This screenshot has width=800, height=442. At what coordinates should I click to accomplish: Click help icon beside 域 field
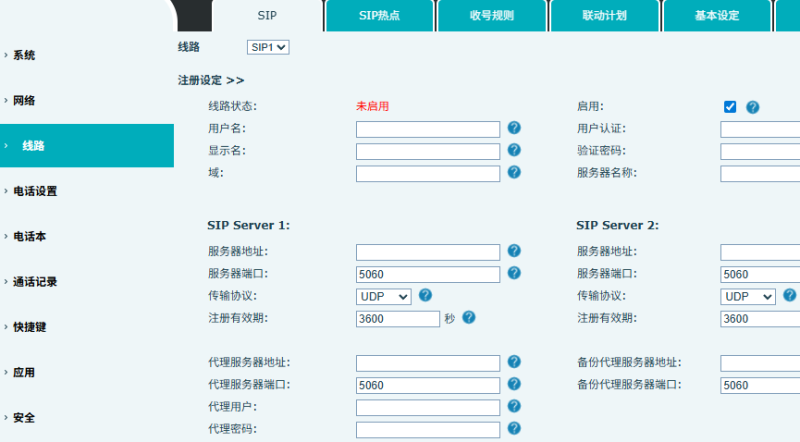(514, 172)
